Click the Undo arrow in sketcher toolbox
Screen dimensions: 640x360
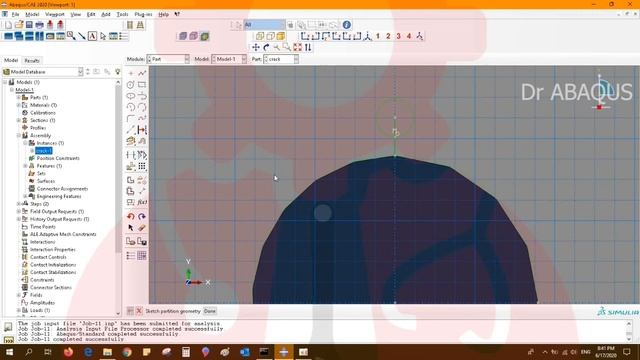pos(131,217)
